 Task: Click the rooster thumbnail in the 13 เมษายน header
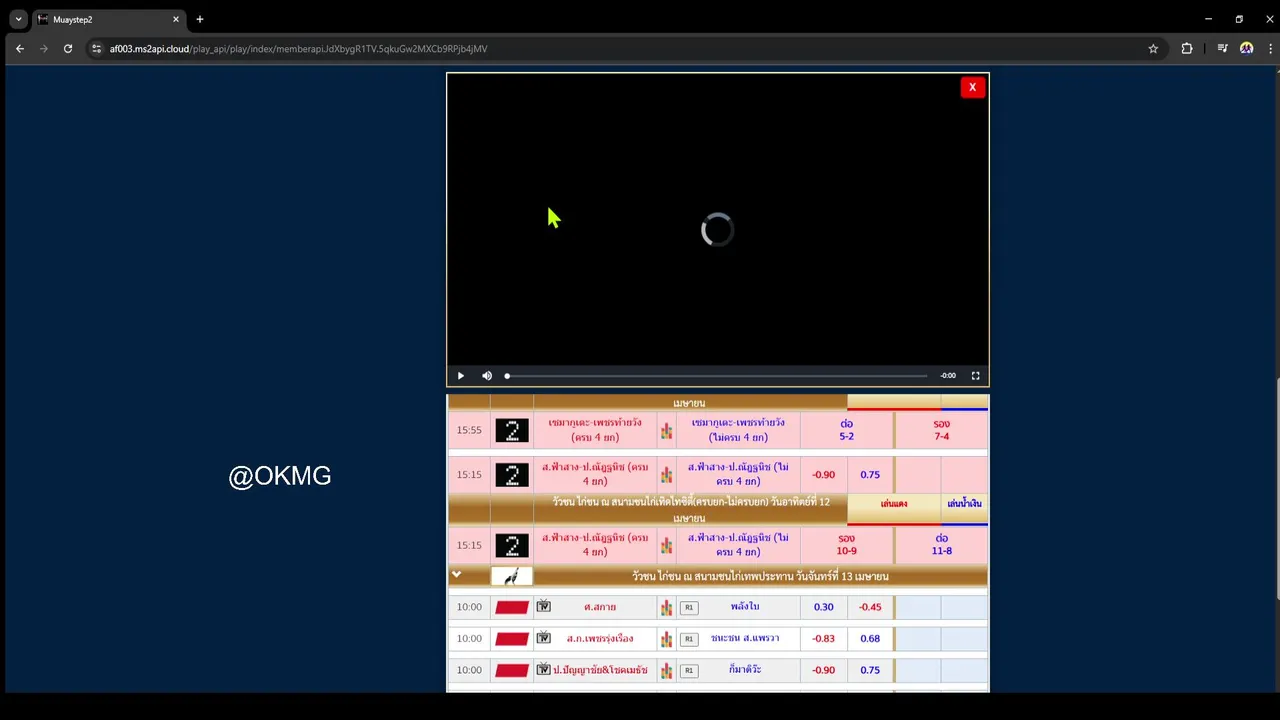tap(512, 576)
